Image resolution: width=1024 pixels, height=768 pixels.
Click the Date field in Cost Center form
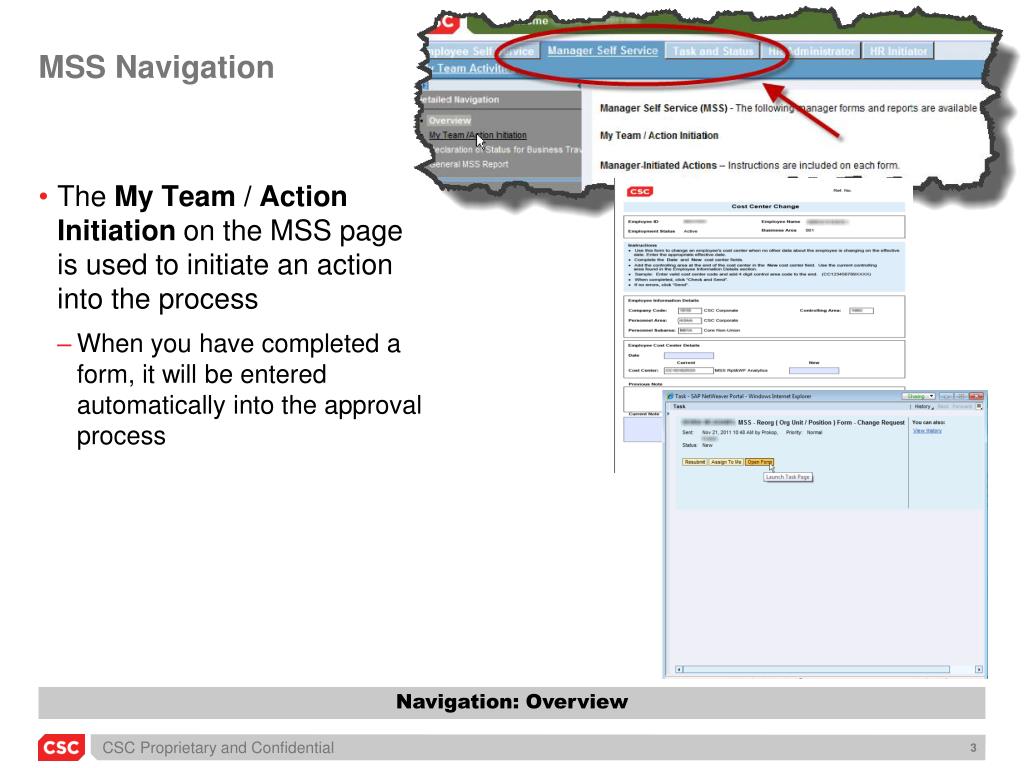click(x=688, y=356)
